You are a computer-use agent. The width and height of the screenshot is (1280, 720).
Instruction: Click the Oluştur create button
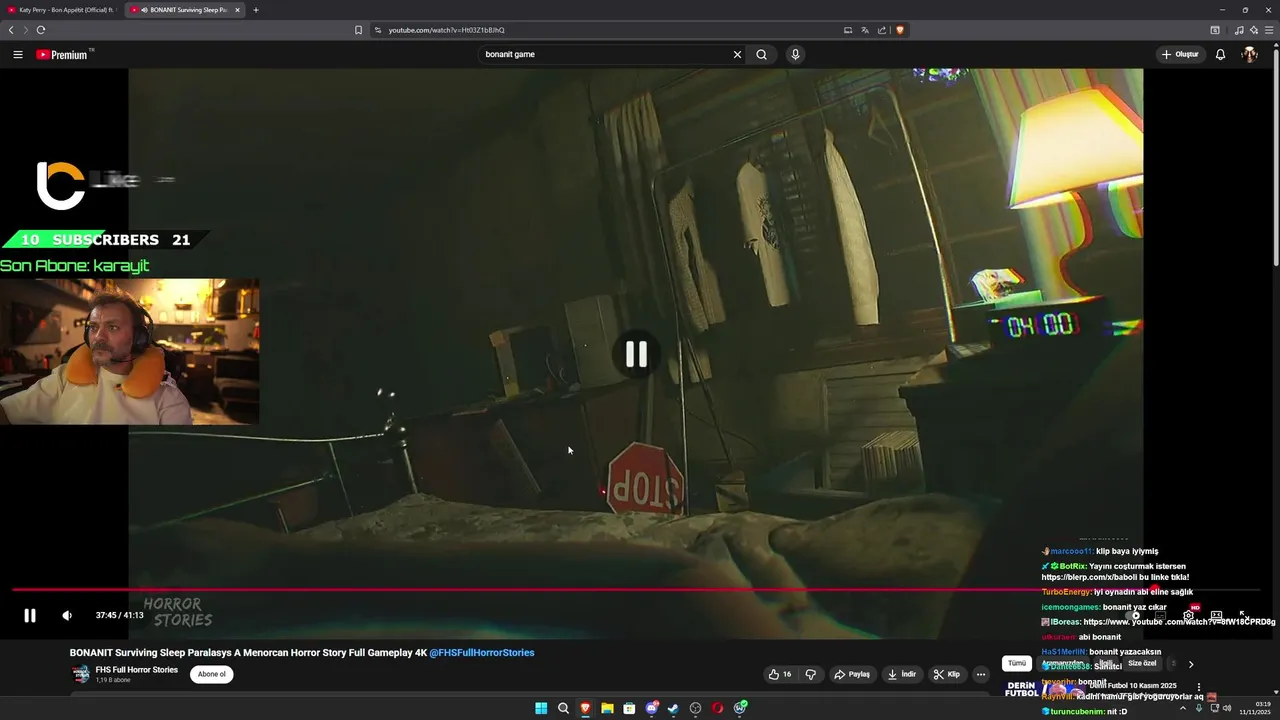click(x=1180, y=54)
